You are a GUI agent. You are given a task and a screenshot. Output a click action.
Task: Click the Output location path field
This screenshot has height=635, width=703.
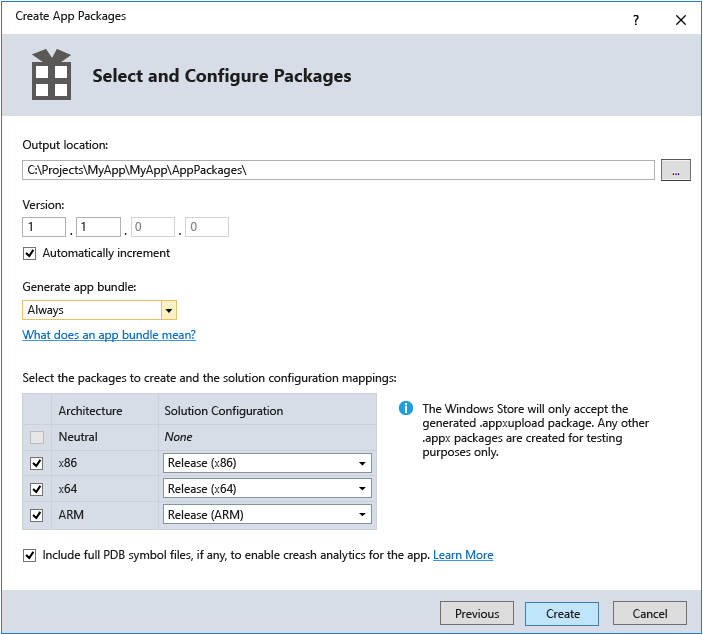click(x=338, y=170)
